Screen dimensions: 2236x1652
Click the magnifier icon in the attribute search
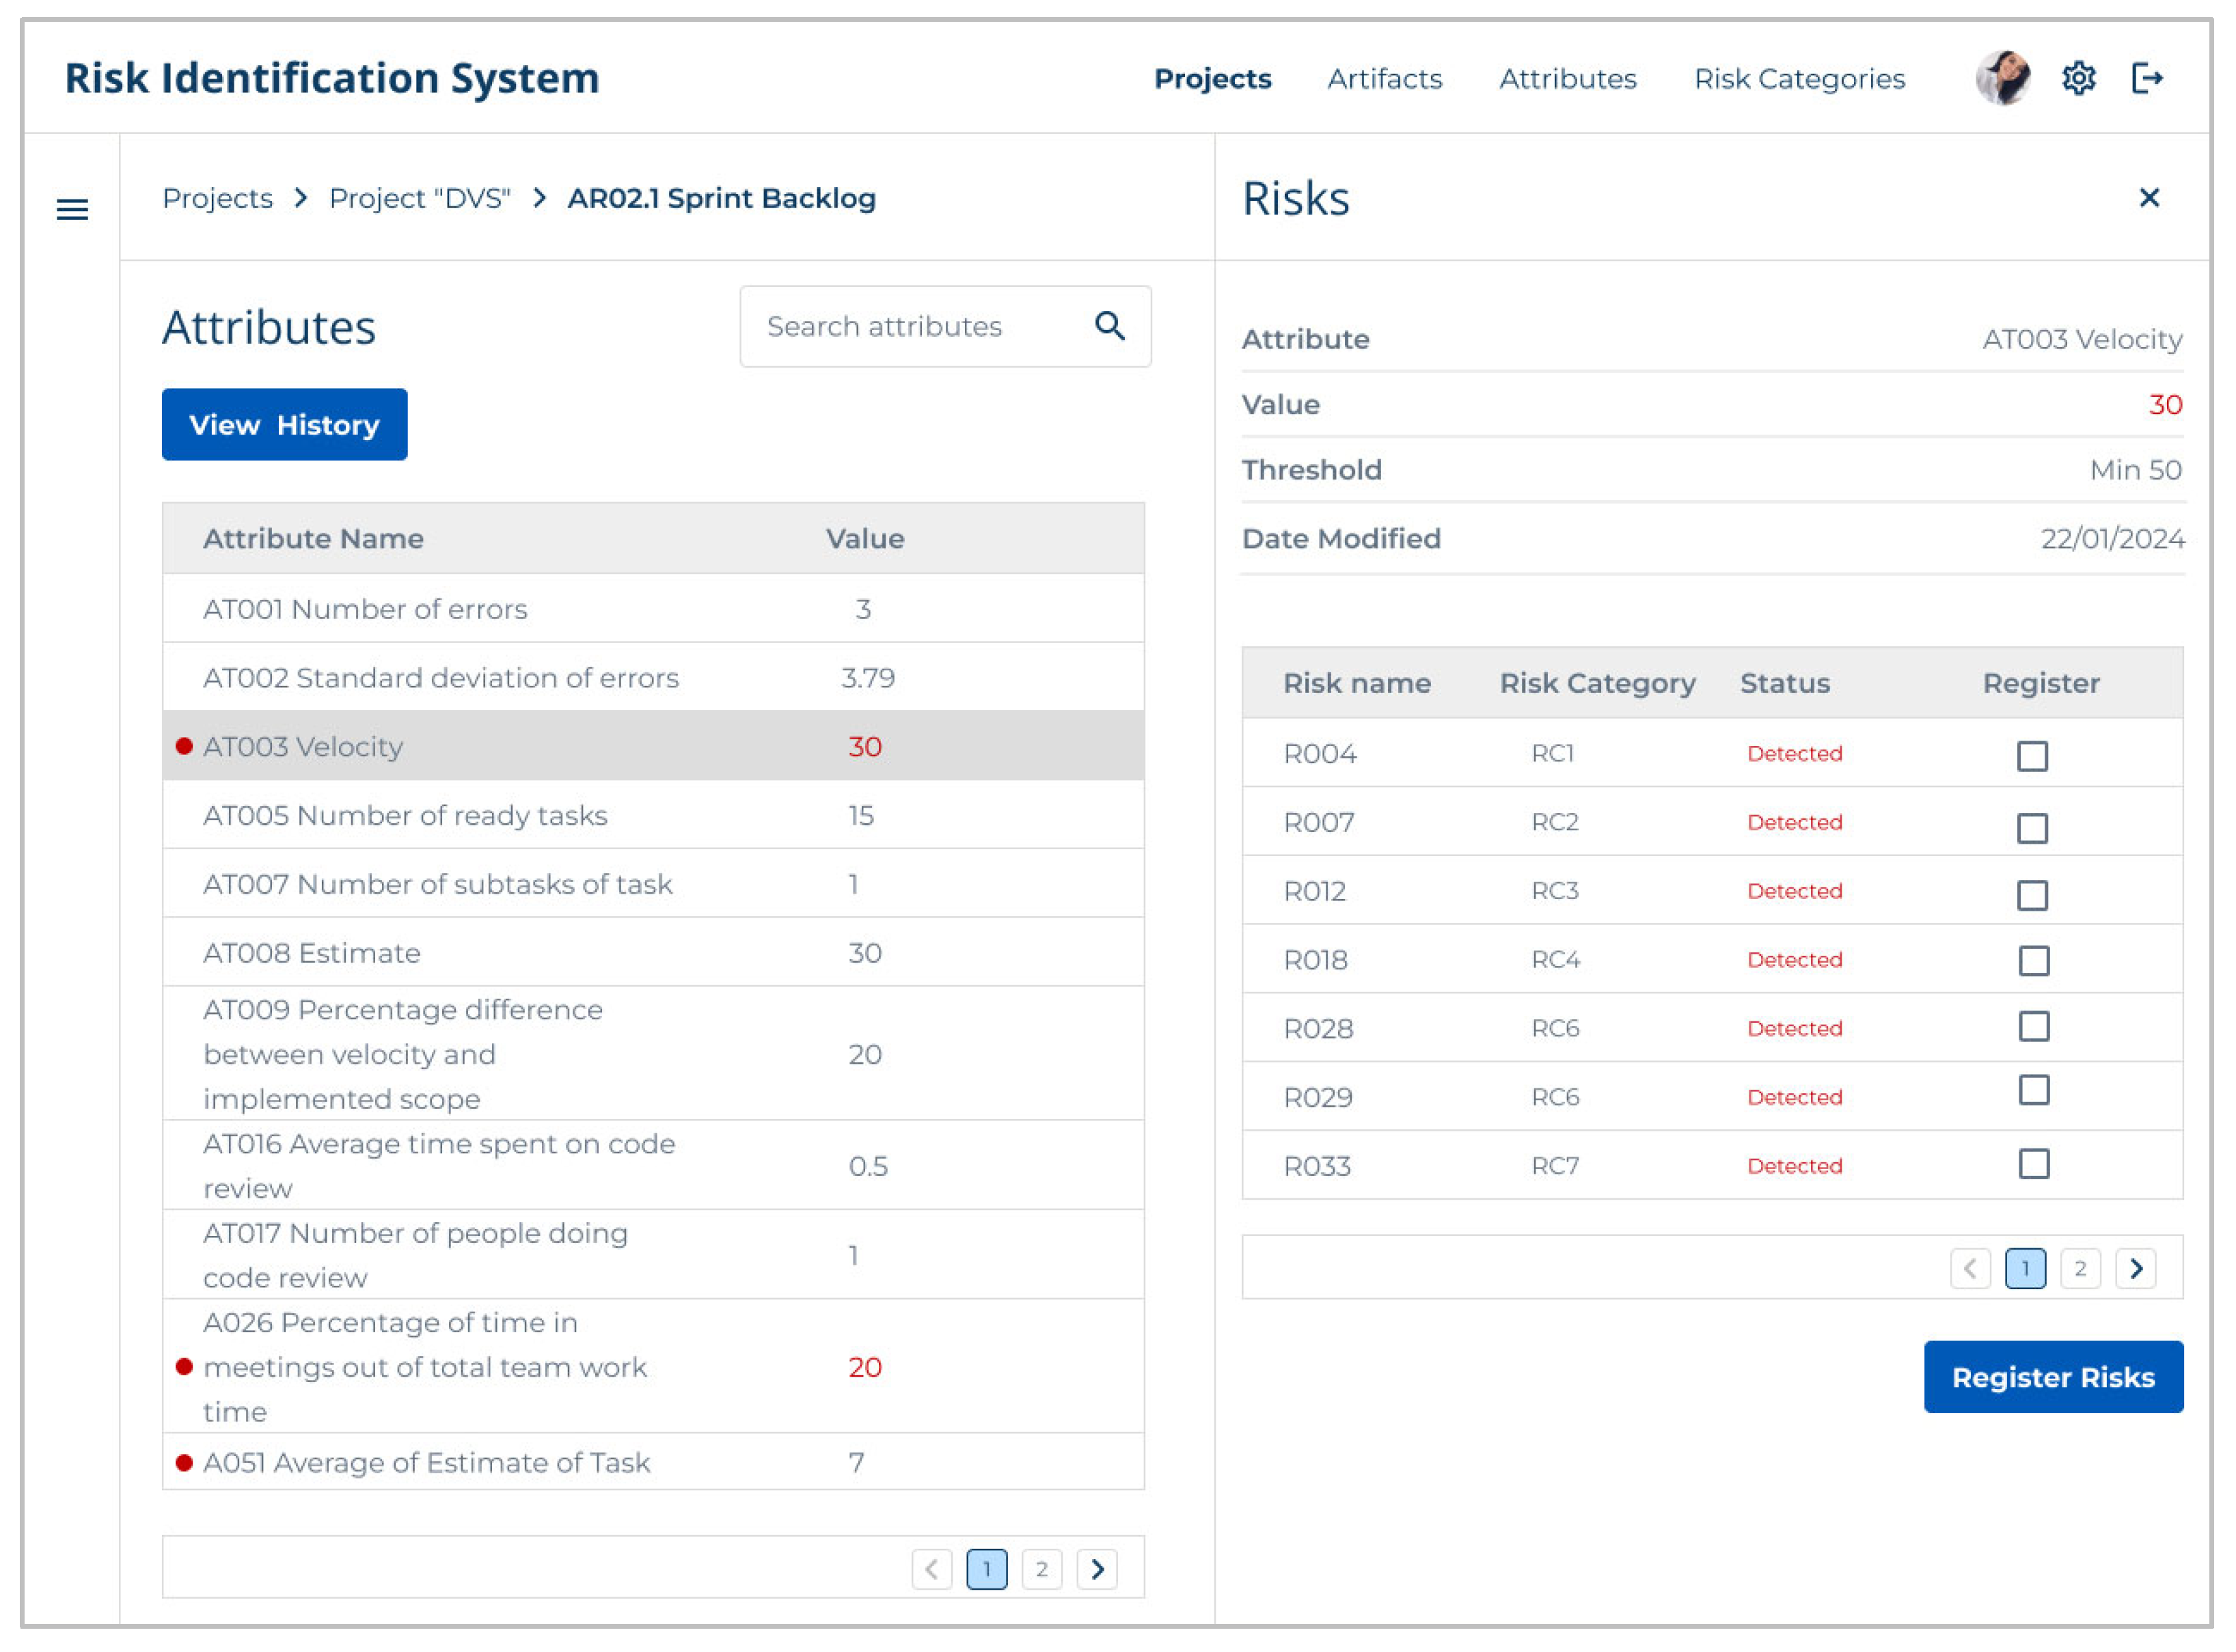click(x=1109, y=326)
